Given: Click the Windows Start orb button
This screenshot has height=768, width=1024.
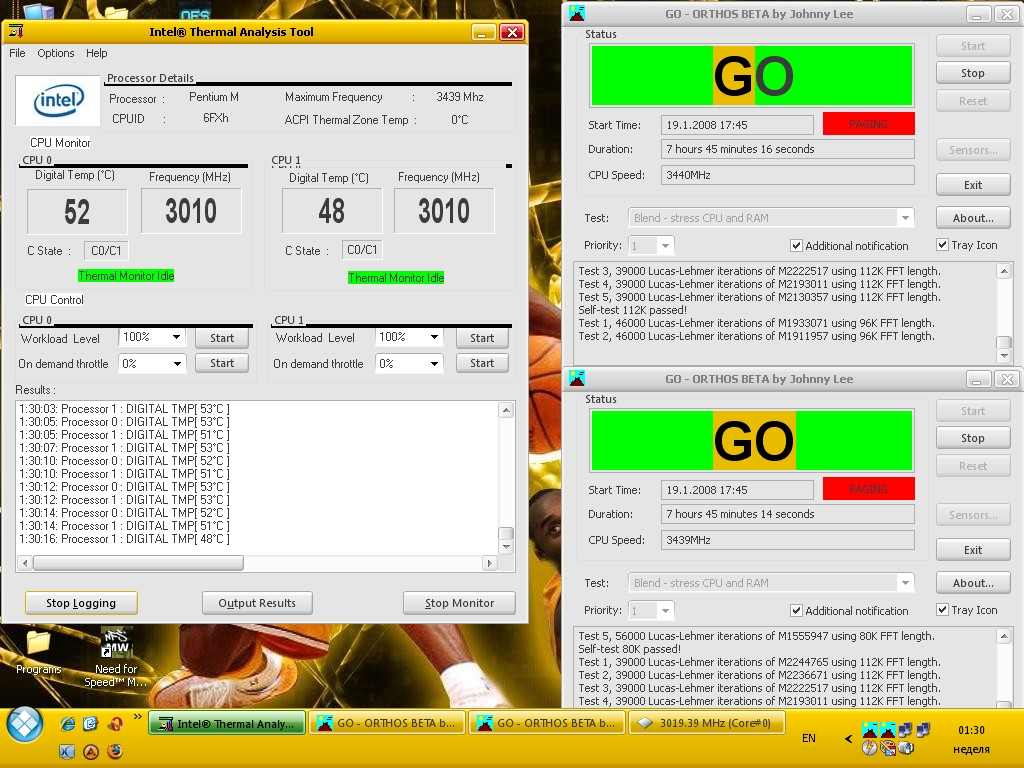Looking at the screenshot, I should point(25,725).
